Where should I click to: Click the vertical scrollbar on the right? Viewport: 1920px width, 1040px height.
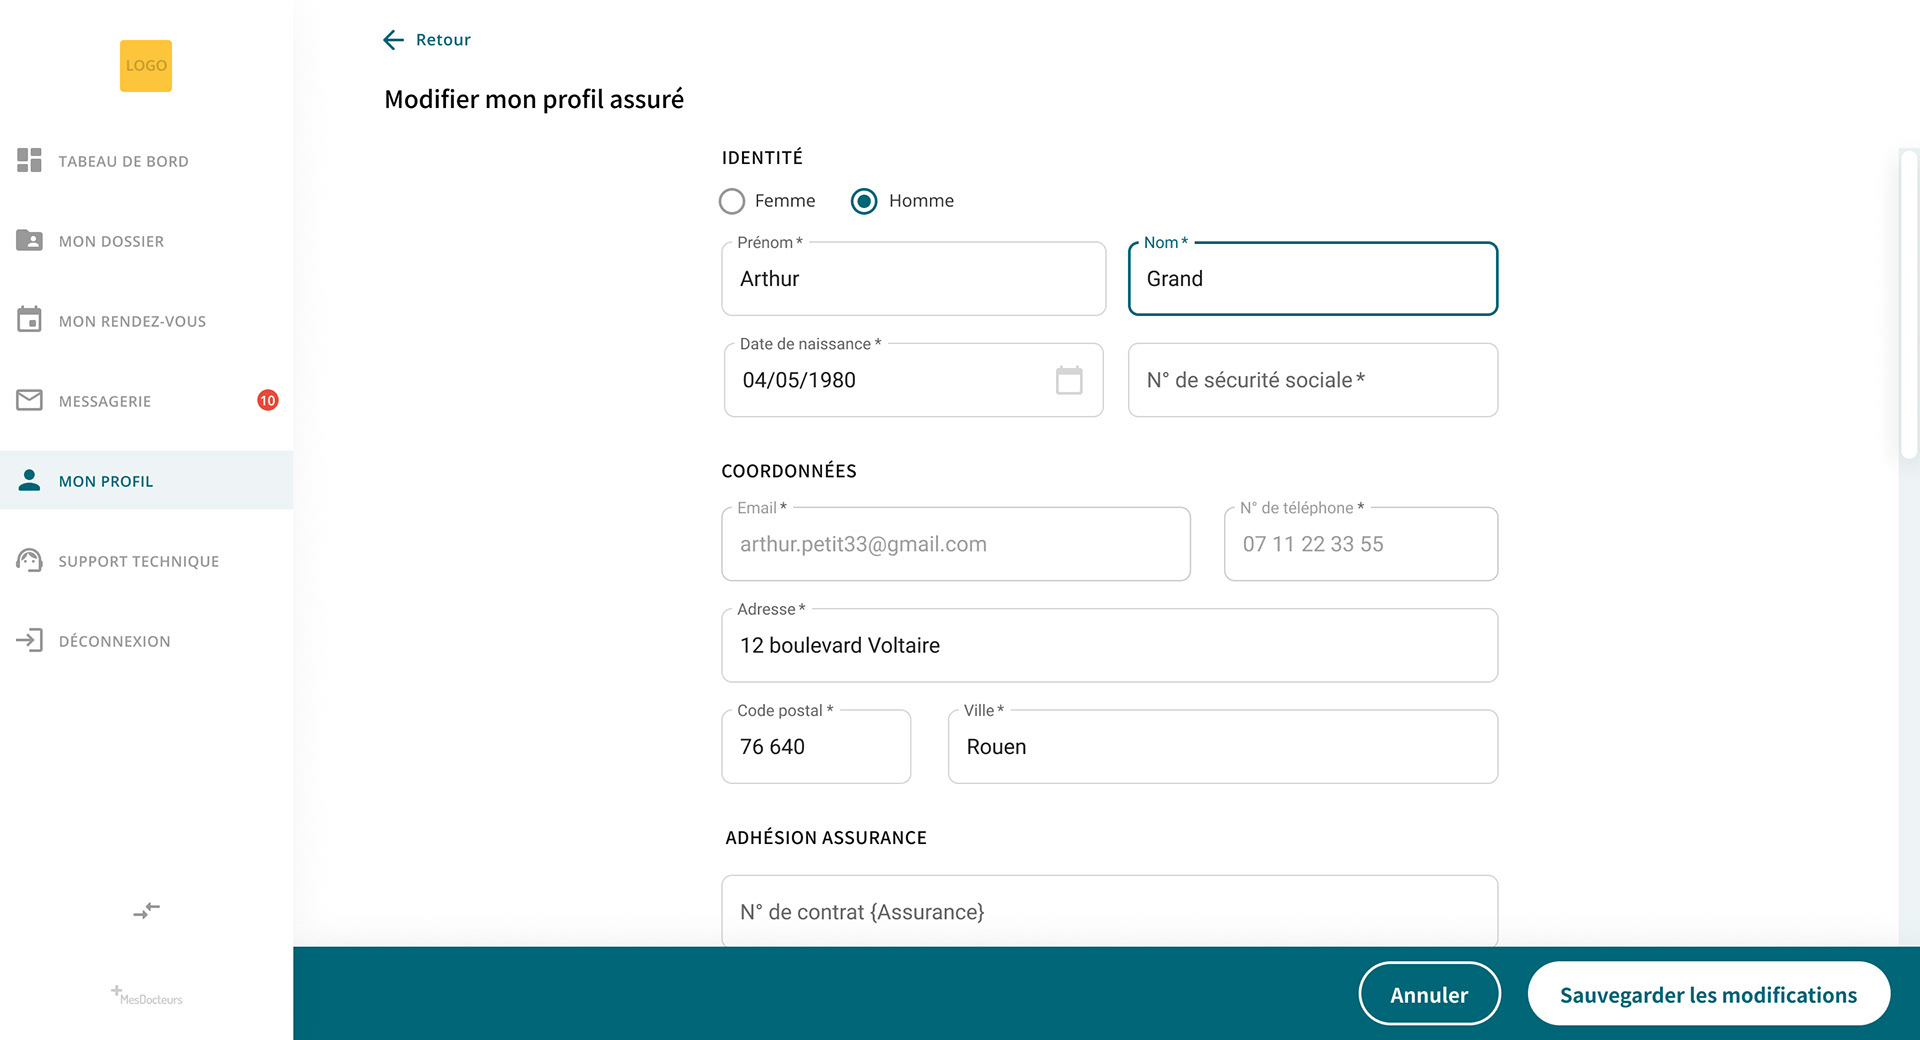click(1909, 303)
